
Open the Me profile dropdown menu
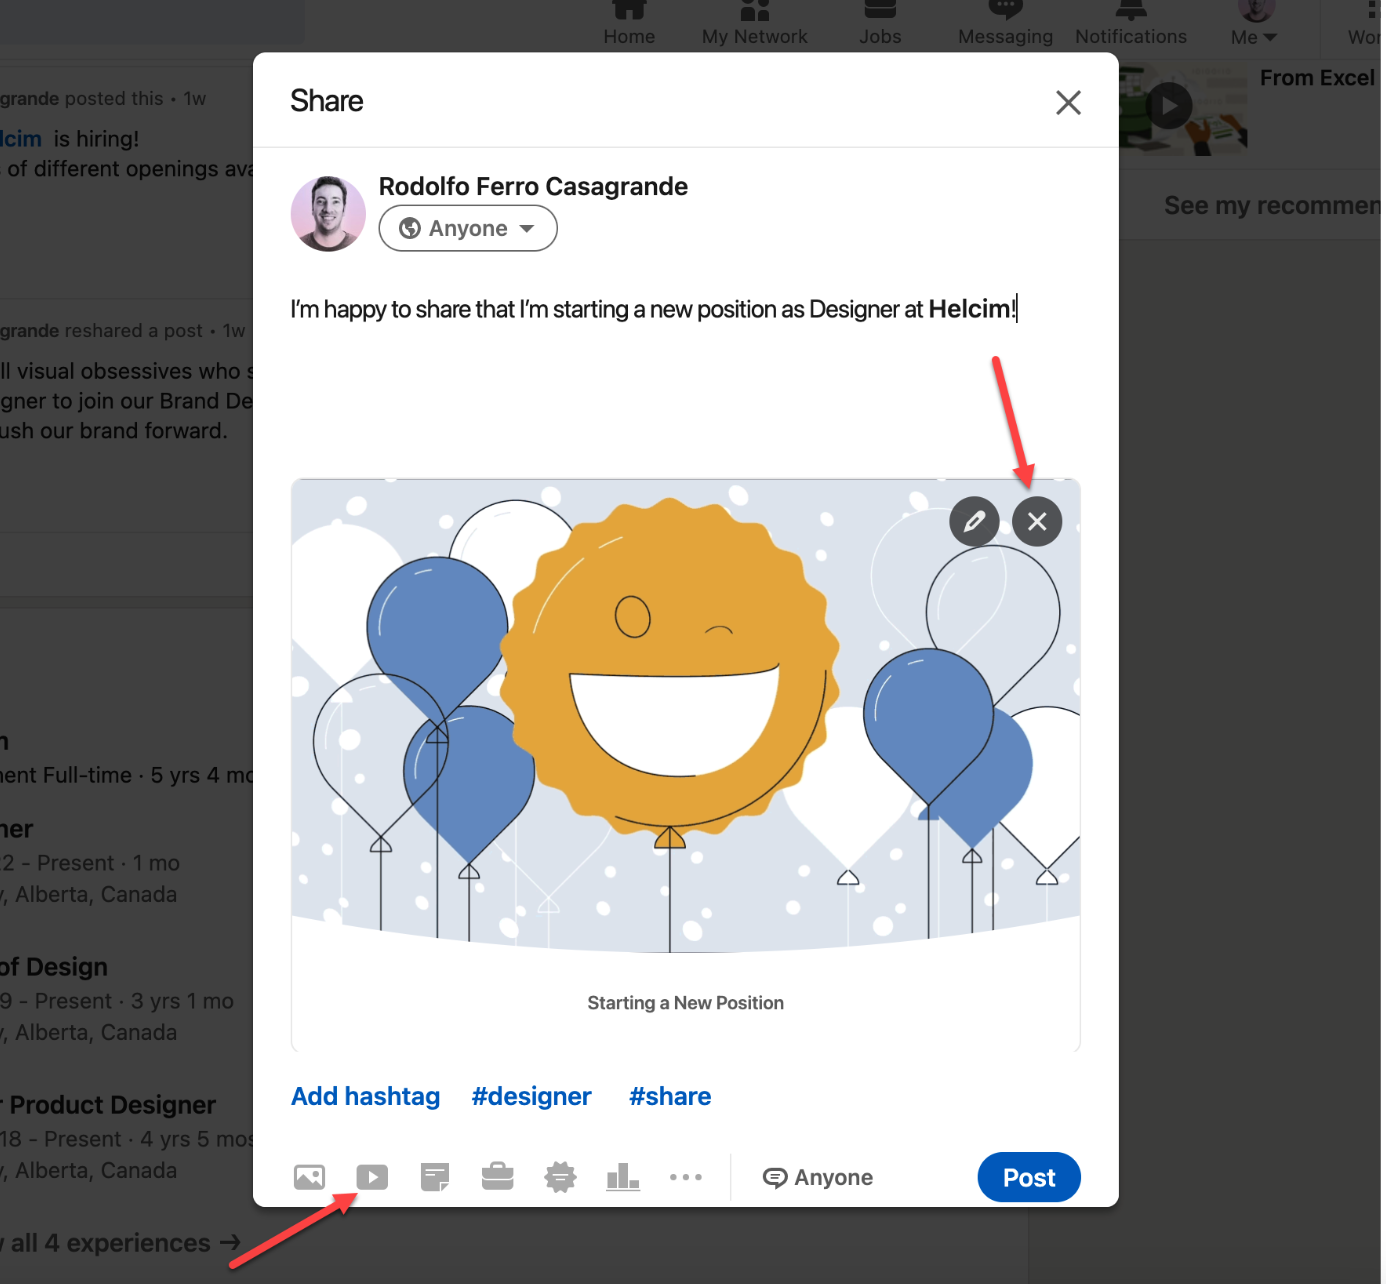click(x=1255, y=25)
